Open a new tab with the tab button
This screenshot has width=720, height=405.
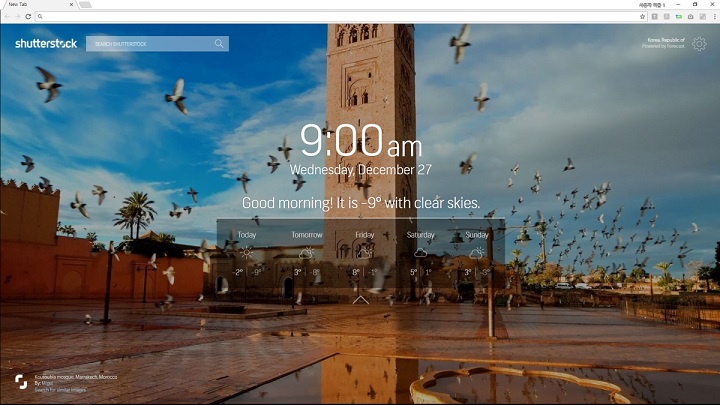point(85,5)
